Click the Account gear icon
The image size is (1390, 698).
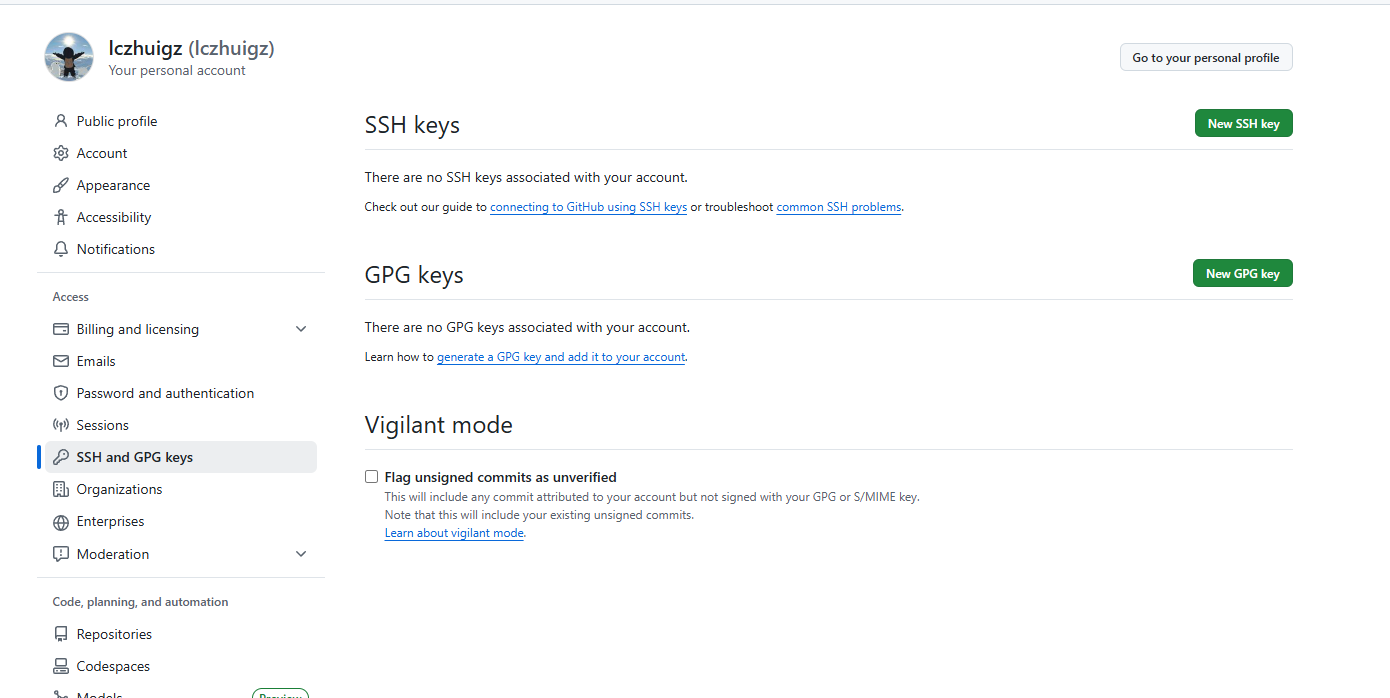pos(61,153)
